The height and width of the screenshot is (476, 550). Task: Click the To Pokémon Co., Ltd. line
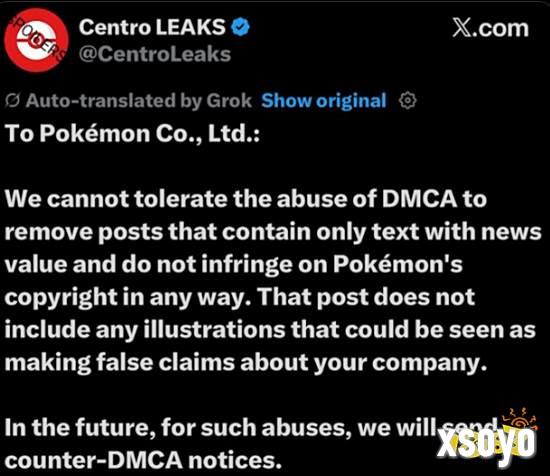132,134
